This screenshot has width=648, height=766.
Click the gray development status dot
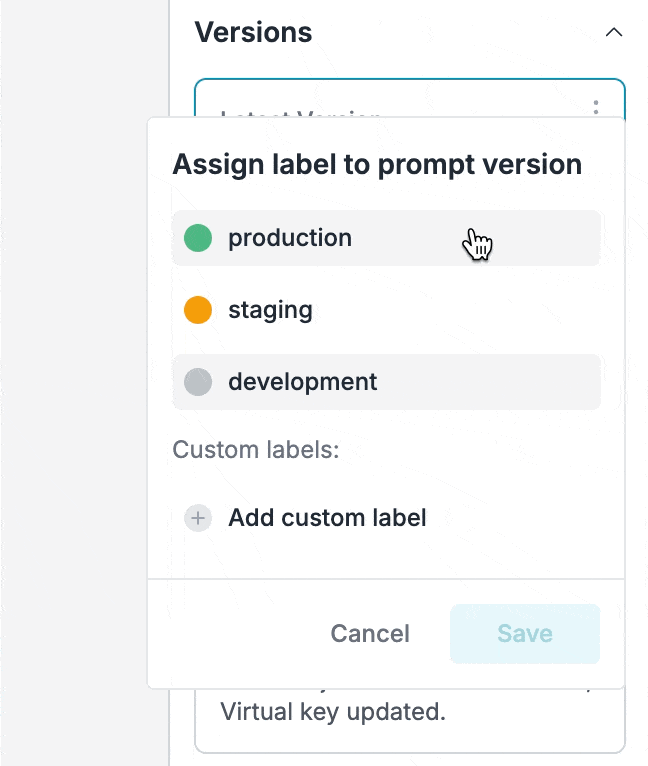click(198, 382)
